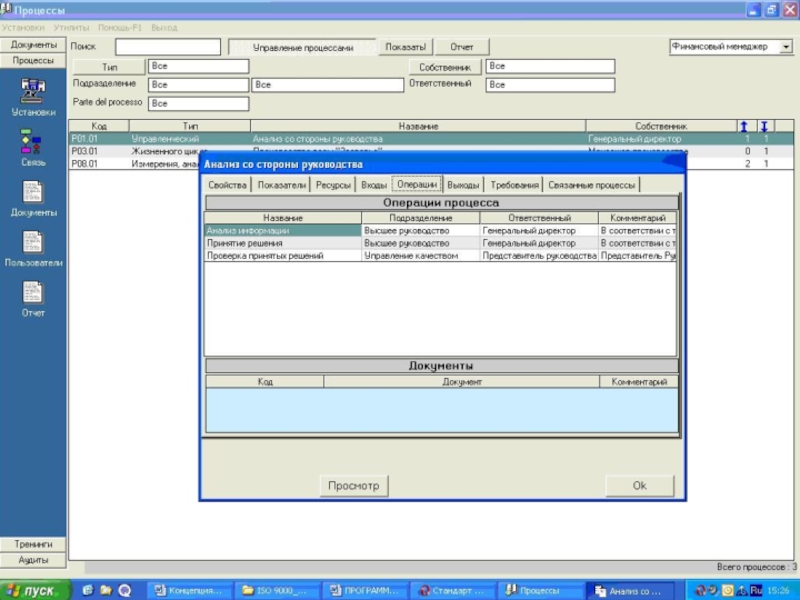Click the Показать button
This screenshot has height=600, width=800.
pos(405,47)
